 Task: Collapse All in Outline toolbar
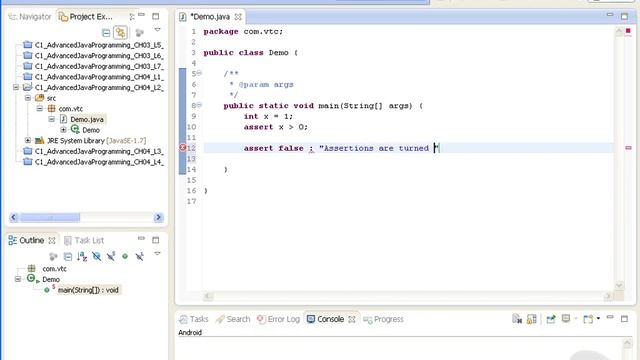[x=68, y=256]
